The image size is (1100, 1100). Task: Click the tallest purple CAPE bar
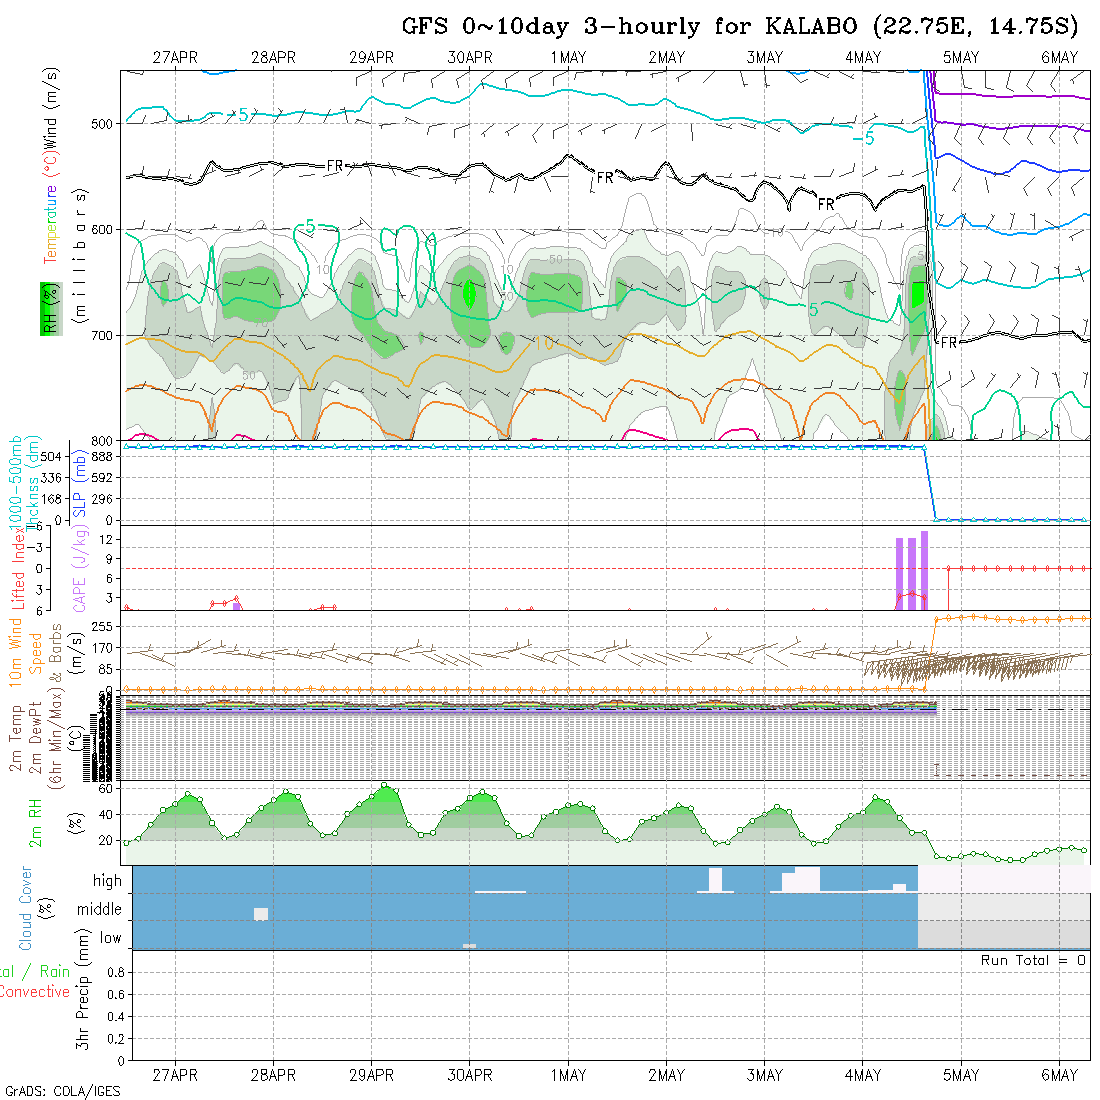[x=924, y=570]
